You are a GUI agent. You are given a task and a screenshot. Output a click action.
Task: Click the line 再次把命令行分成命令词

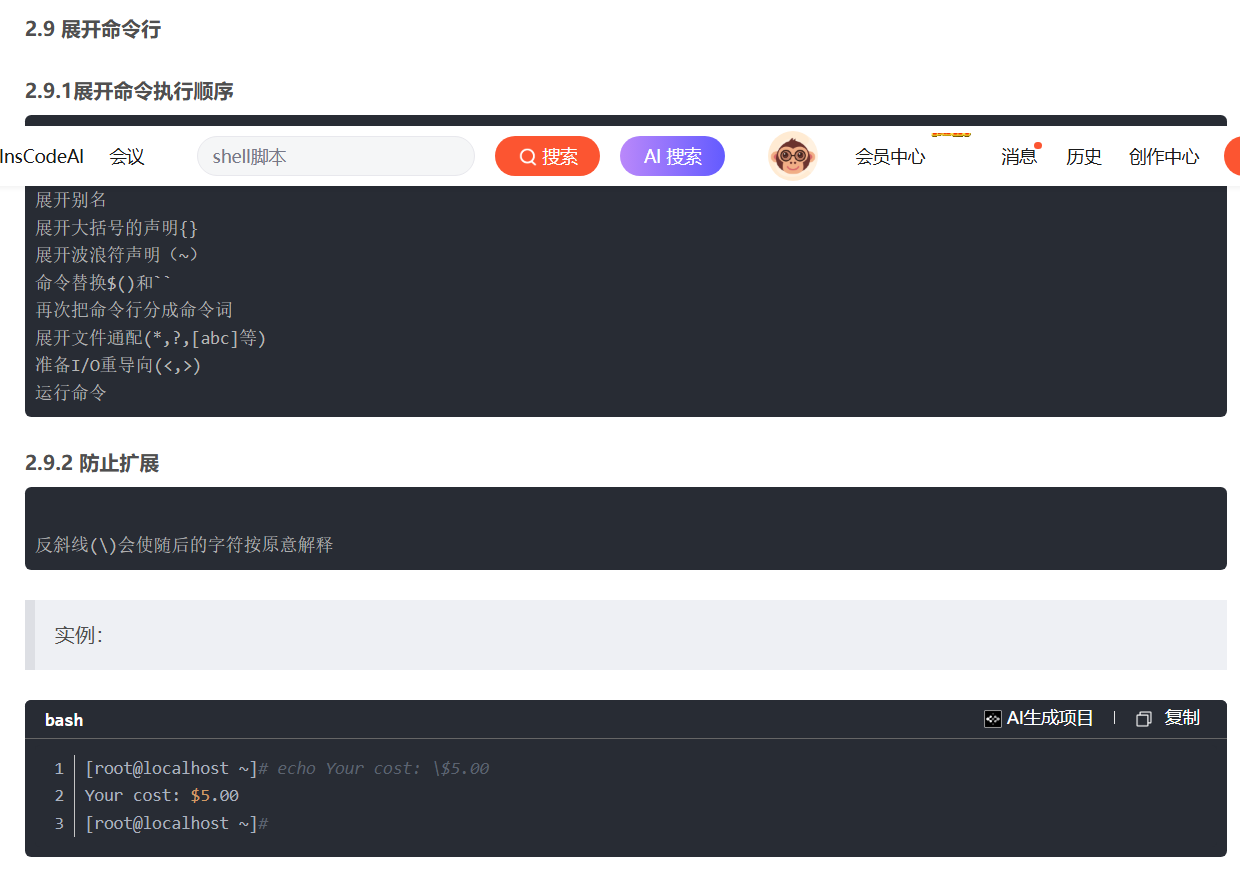pos(134,310)
